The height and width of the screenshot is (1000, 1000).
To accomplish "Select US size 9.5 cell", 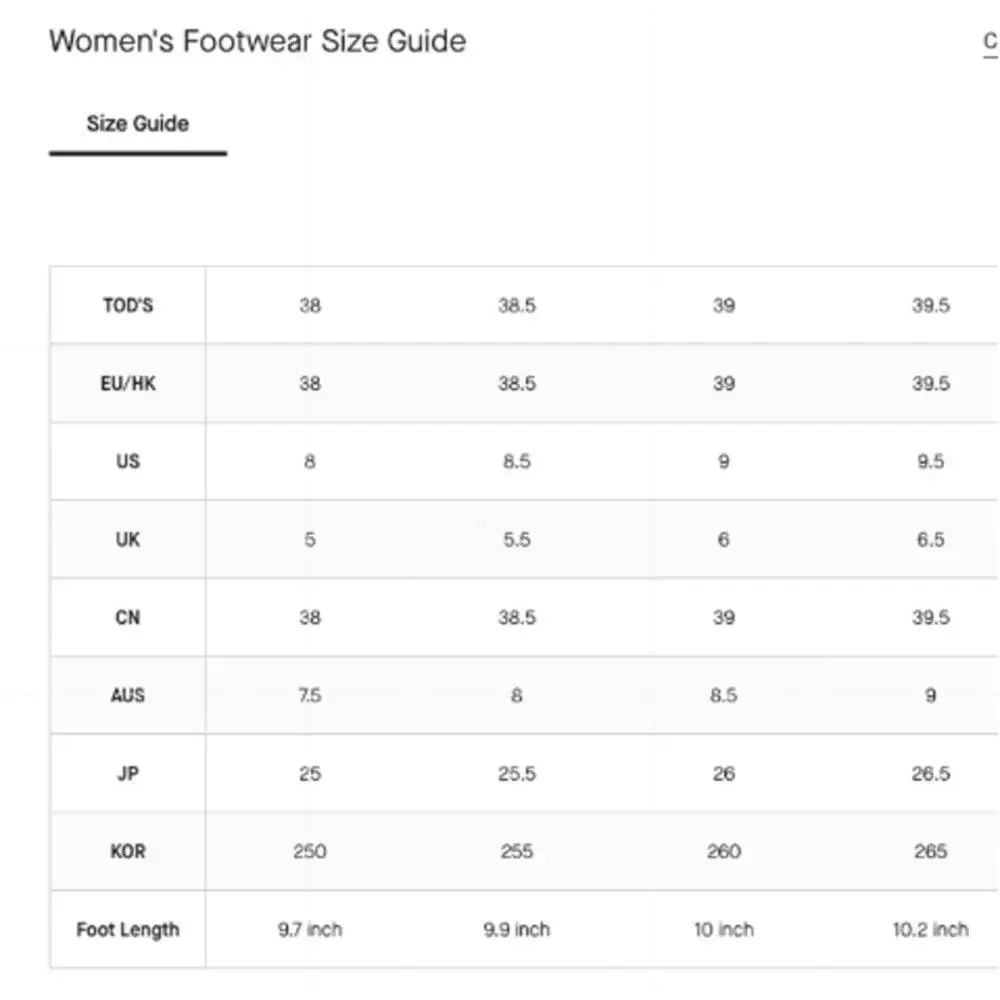I will pos(930,461).
